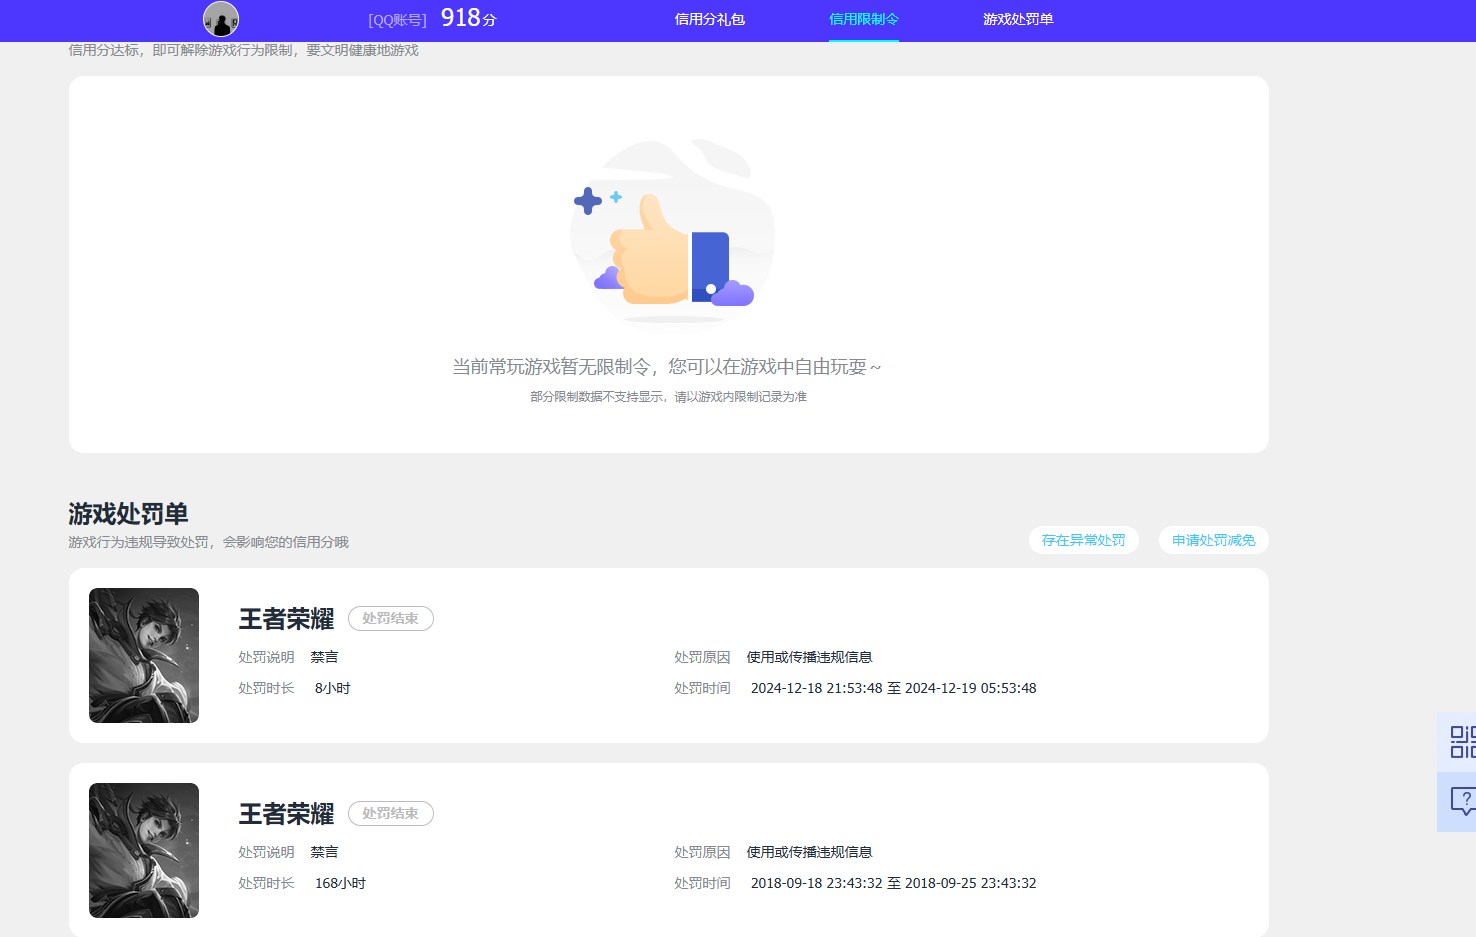Click the 2018-09-18 23:43:32 penalty time range
The image size is (1476, 937).
pos(894,883)
